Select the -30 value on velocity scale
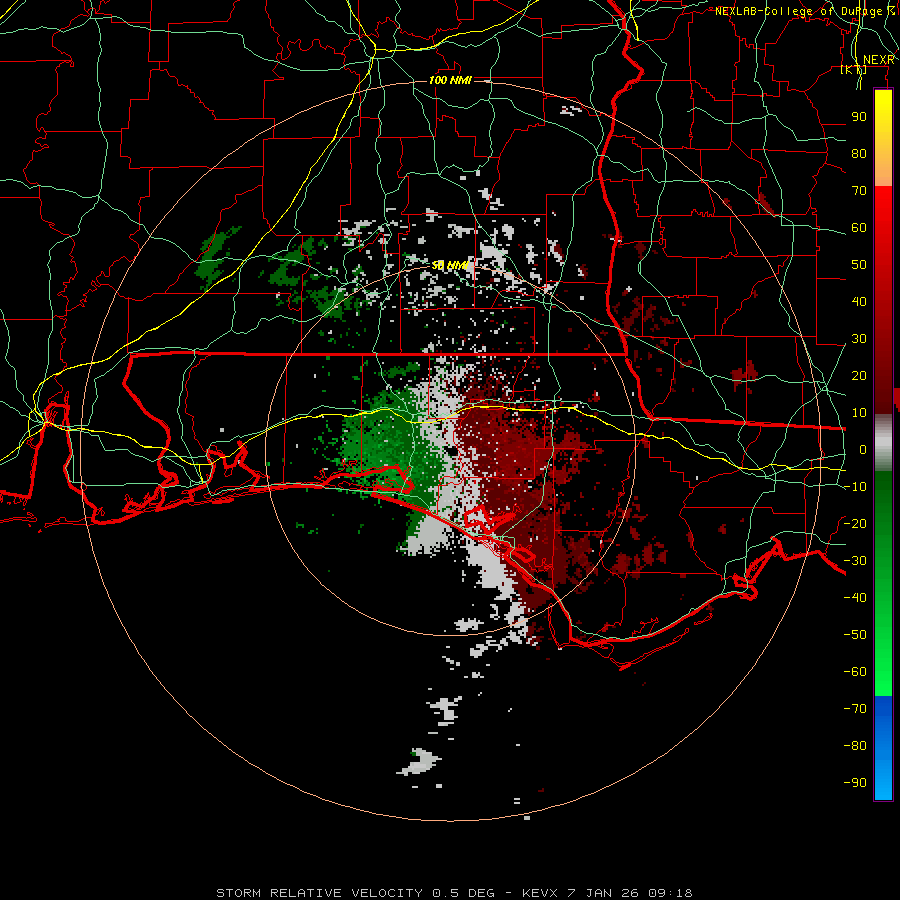The height and width of the screenshot is (900, 900). (x=855, y=561)
